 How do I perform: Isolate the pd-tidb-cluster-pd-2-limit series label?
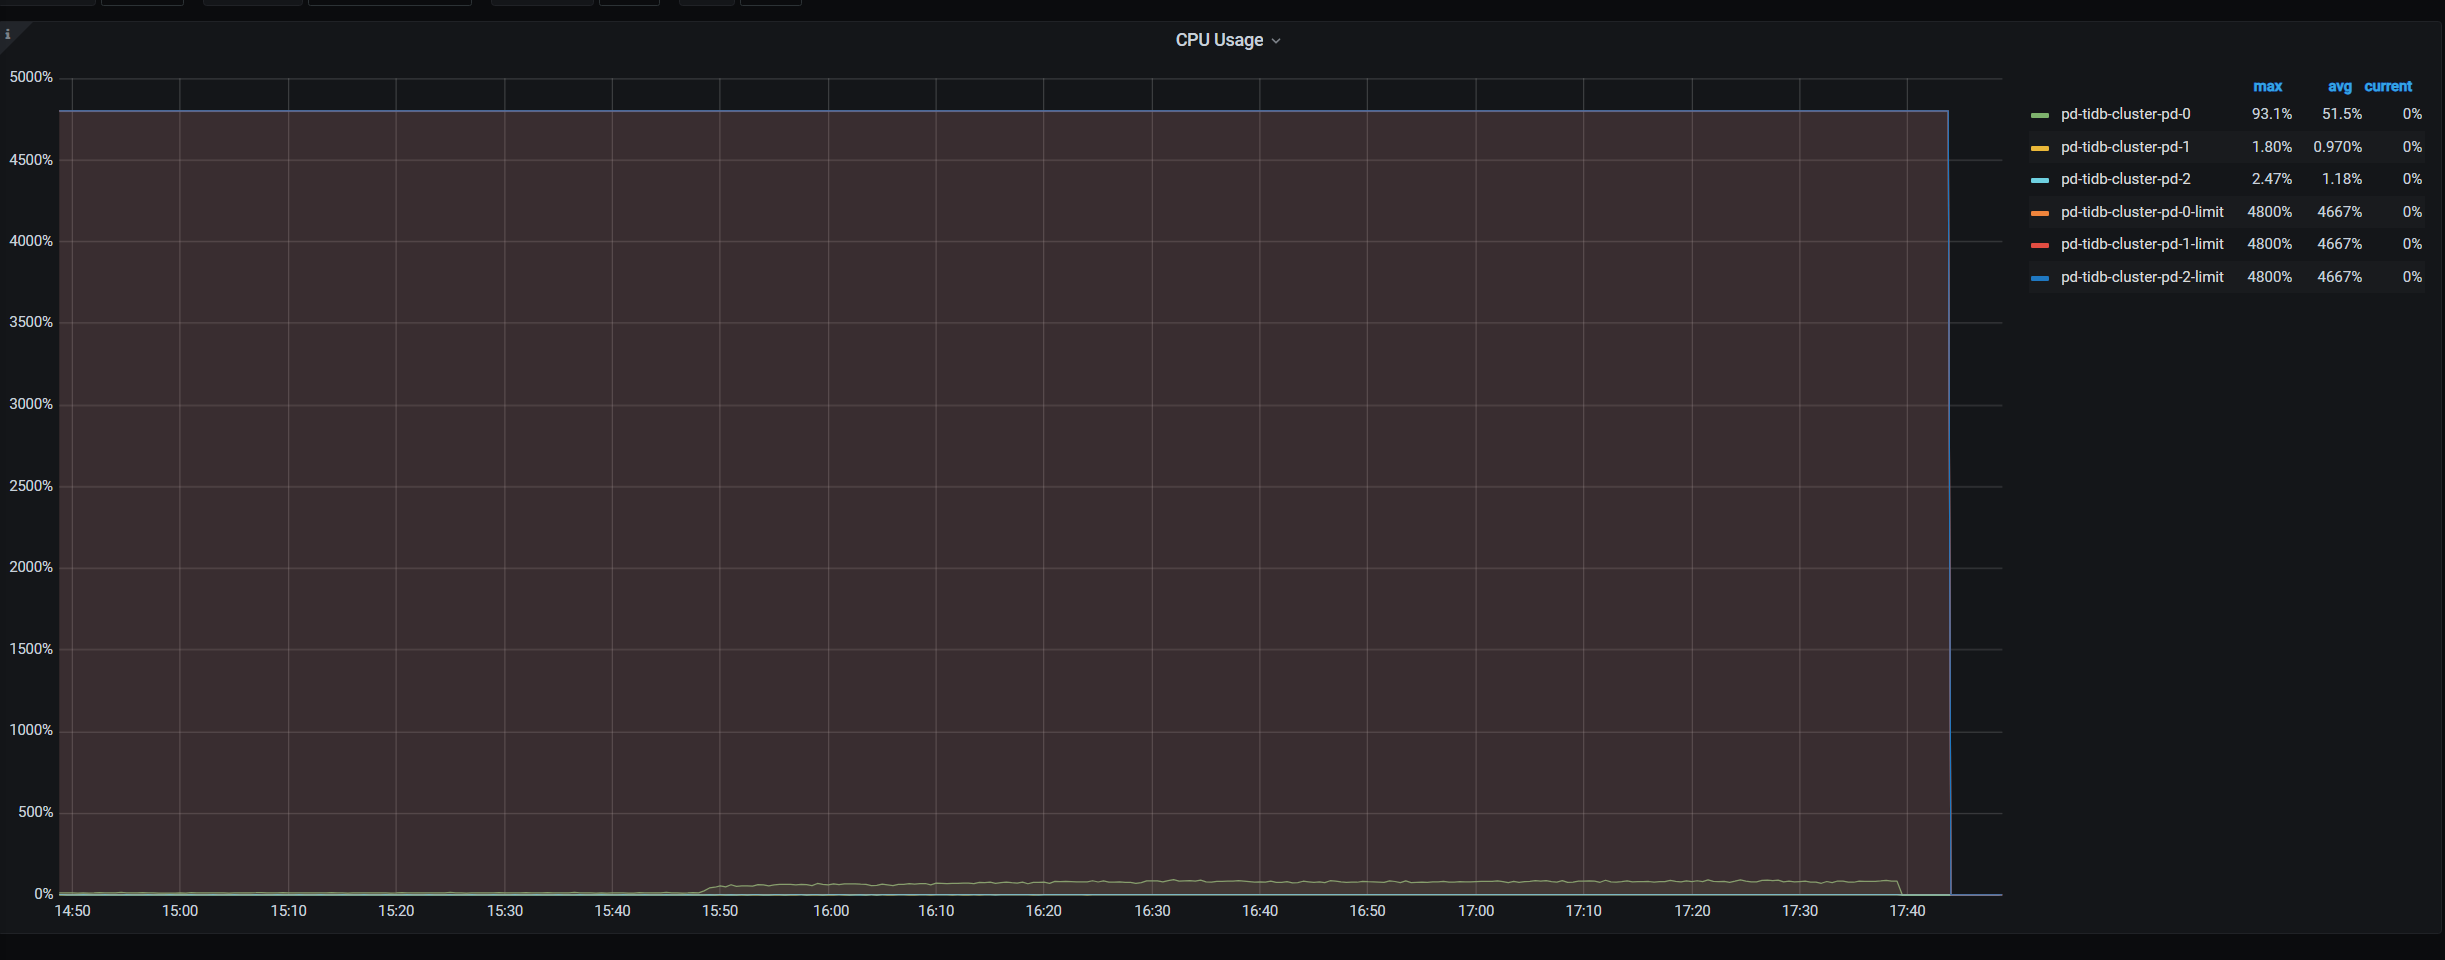(x=2142, y=277)
